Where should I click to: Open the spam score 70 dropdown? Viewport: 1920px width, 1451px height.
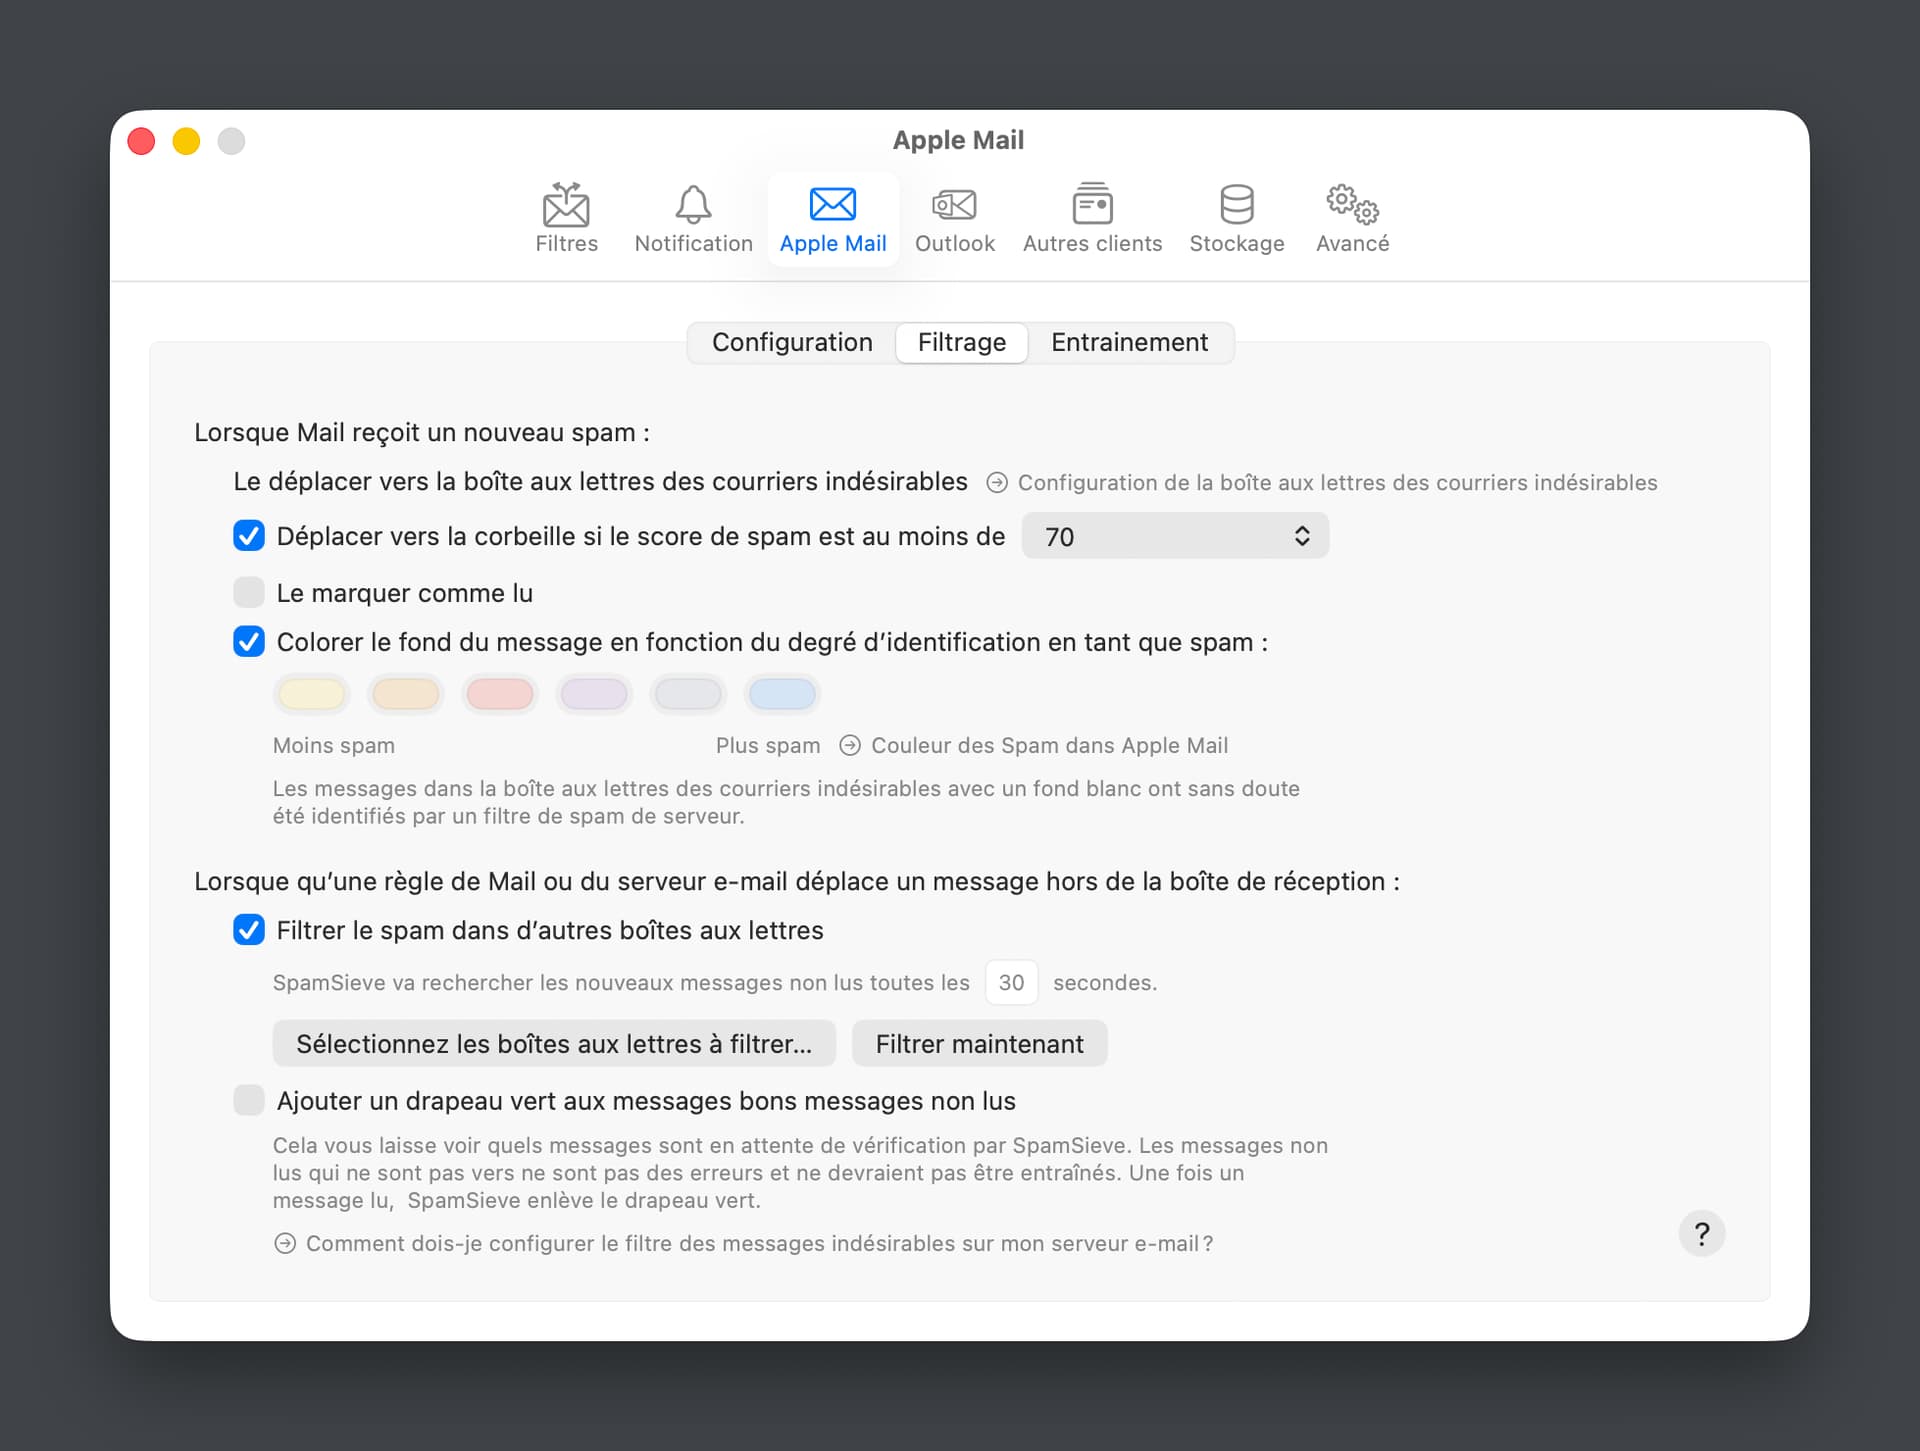click(x=1175, y=537)
